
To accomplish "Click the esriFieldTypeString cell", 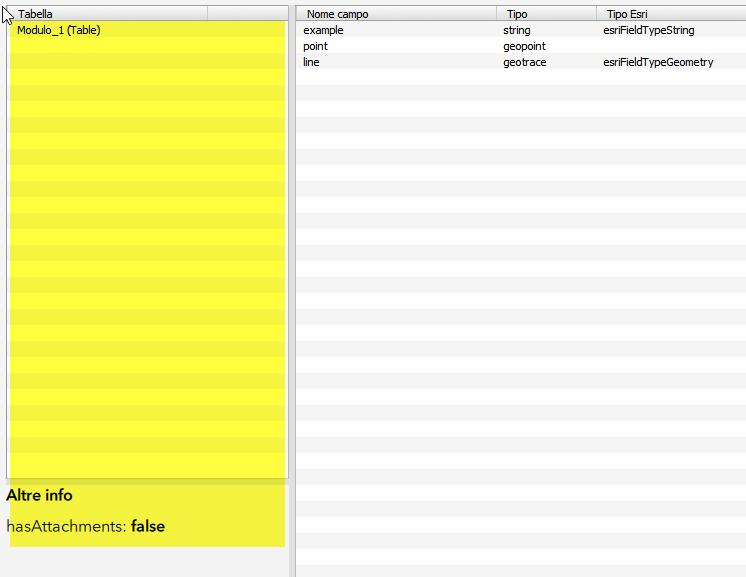I will click(x=648, y=30).
